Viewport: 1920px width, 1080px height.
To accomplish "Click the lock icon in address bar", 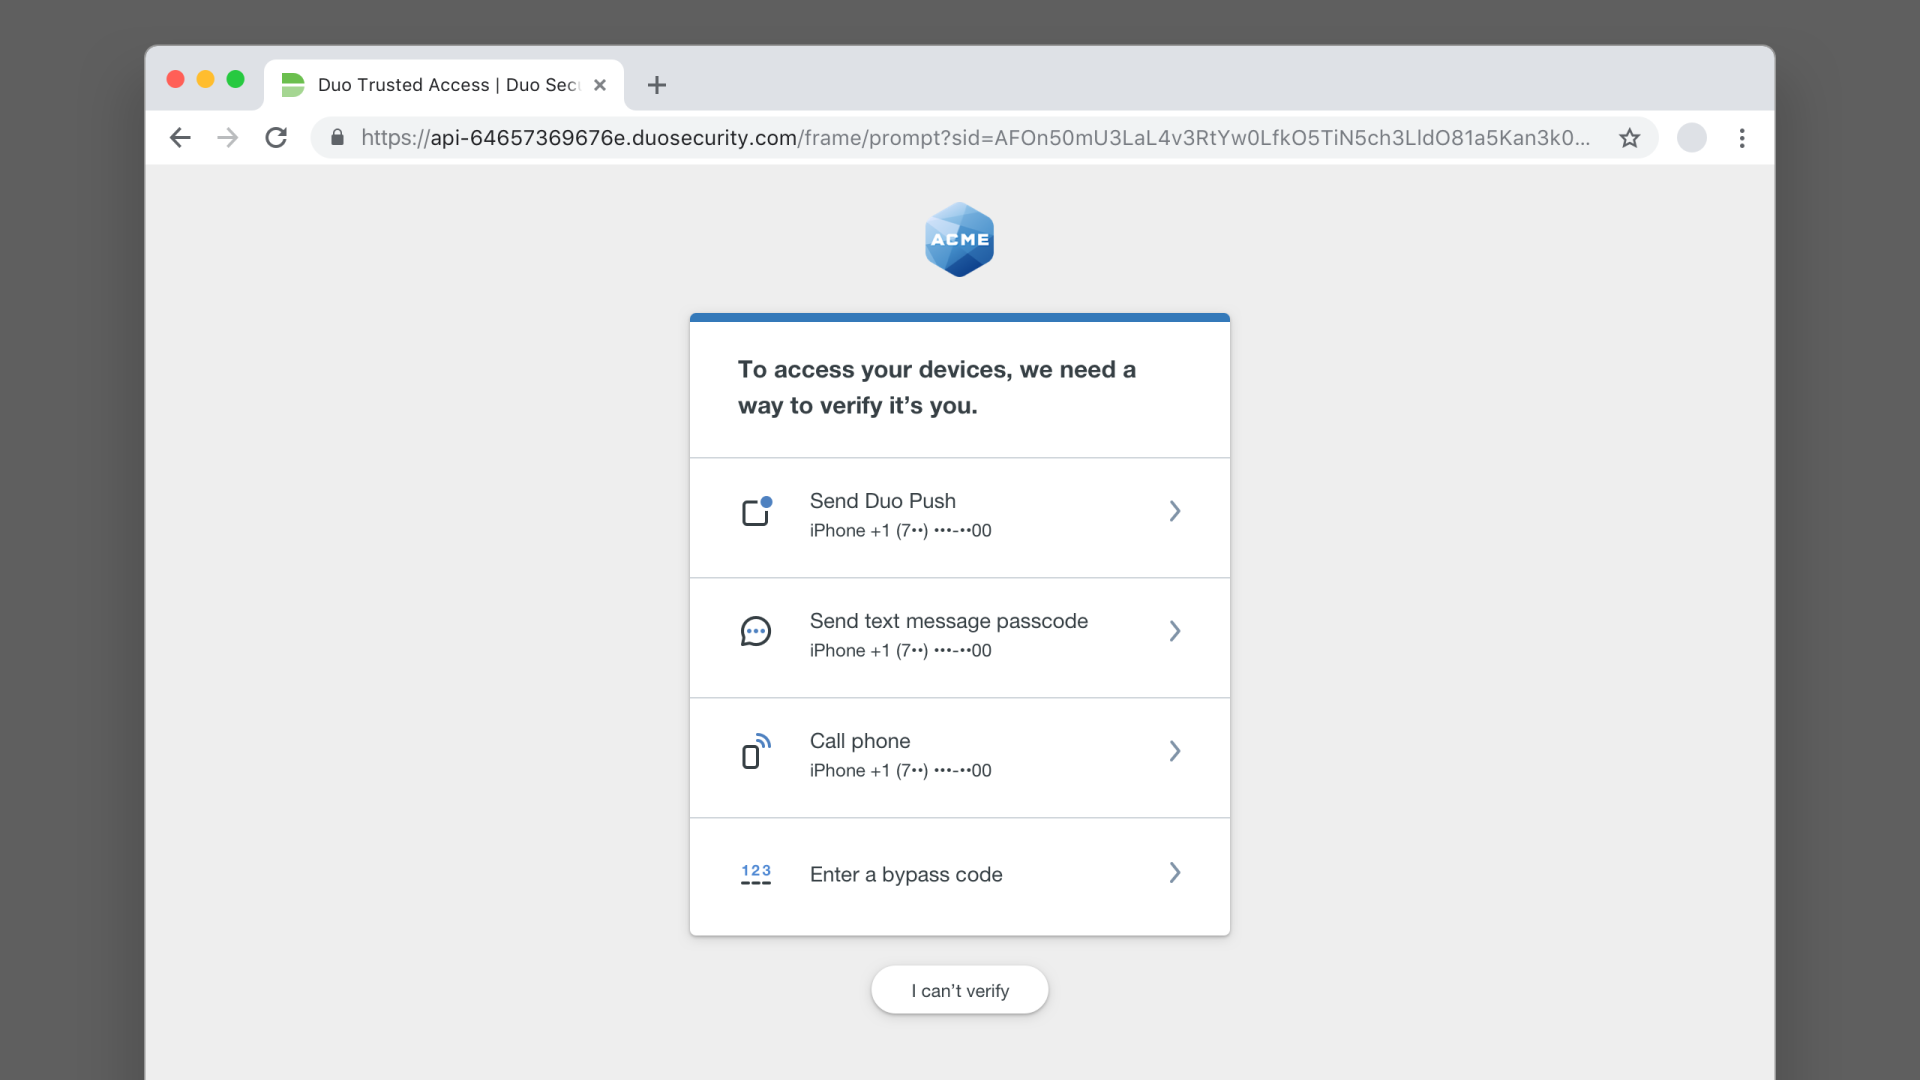I will click(337, 138).
